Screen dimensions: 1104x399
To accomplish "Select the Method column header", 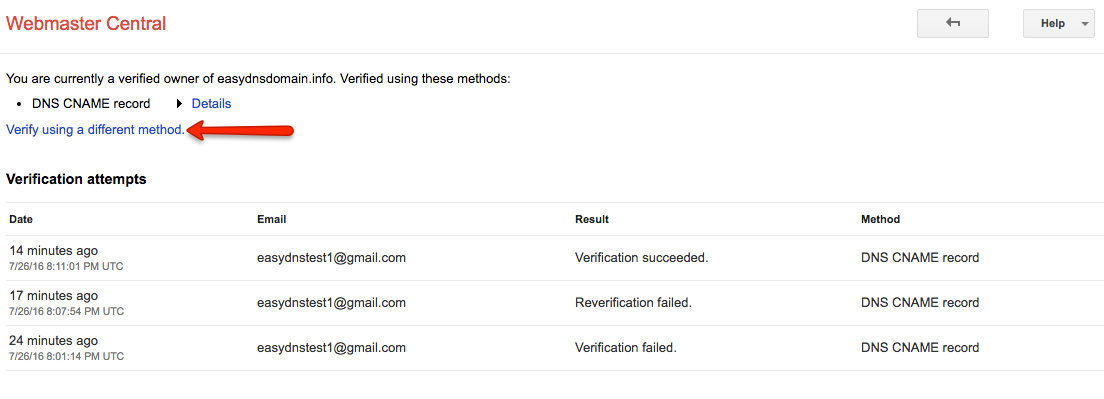I will 880,220.
